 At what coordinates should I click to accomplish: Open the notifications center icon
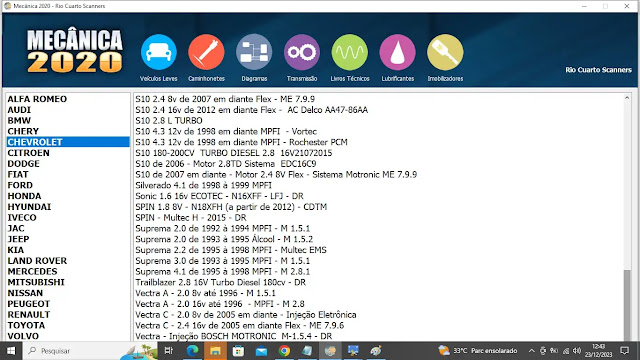(x=624, y=351)
